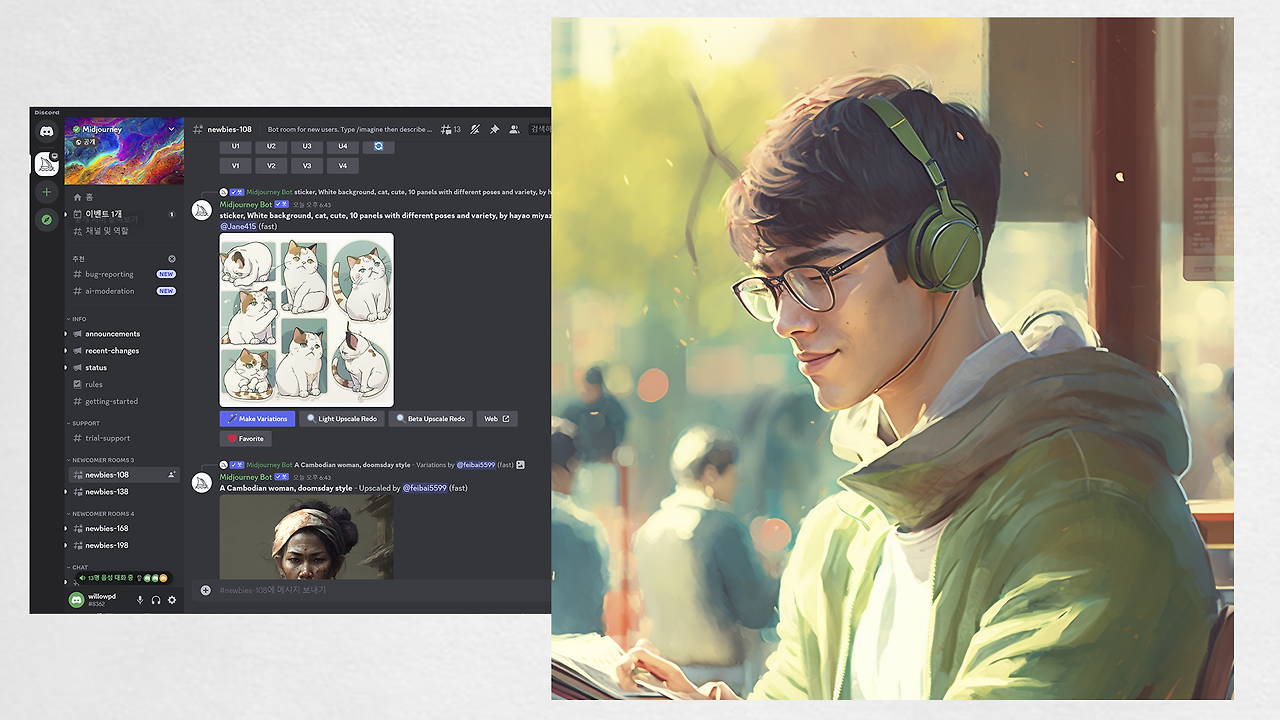1280x720 pixels.
Task: Click the @feibai5599 mention in Upscaled message
Action: pyautogui.click(x=425, y=488)
